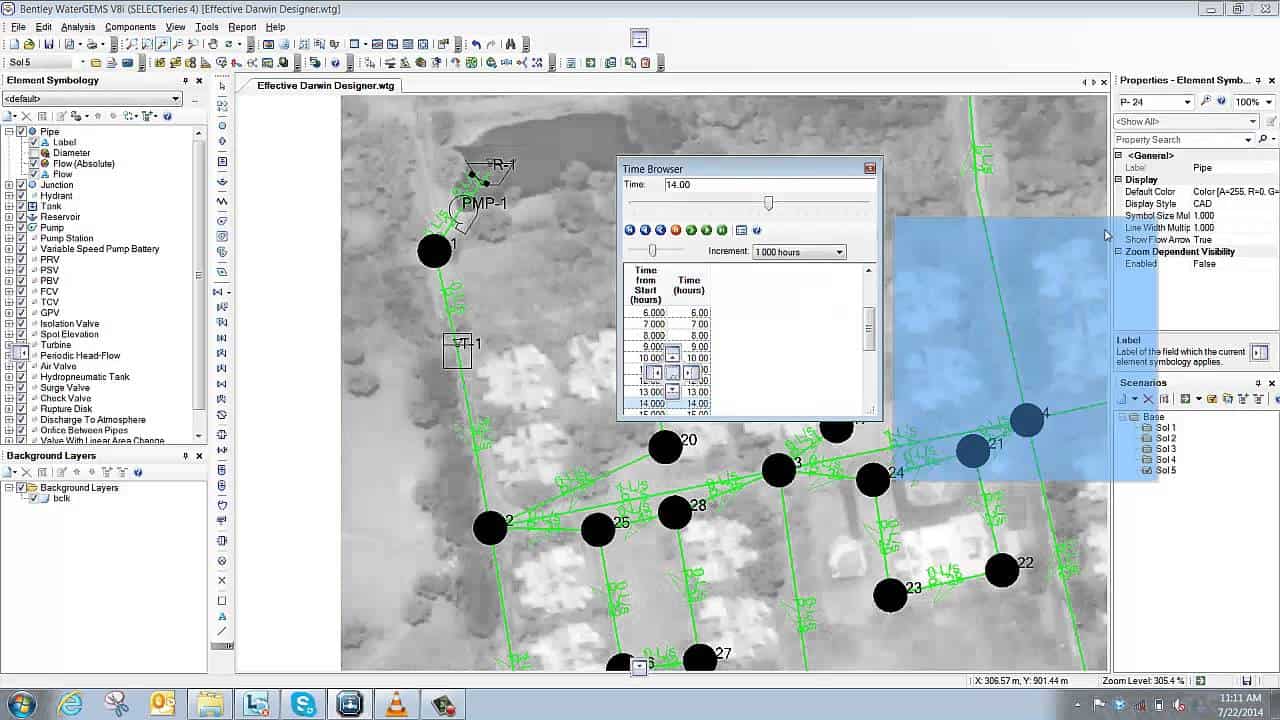
Task: Toggle the Isolation Valve checkbox
Action: pos(21,324)
